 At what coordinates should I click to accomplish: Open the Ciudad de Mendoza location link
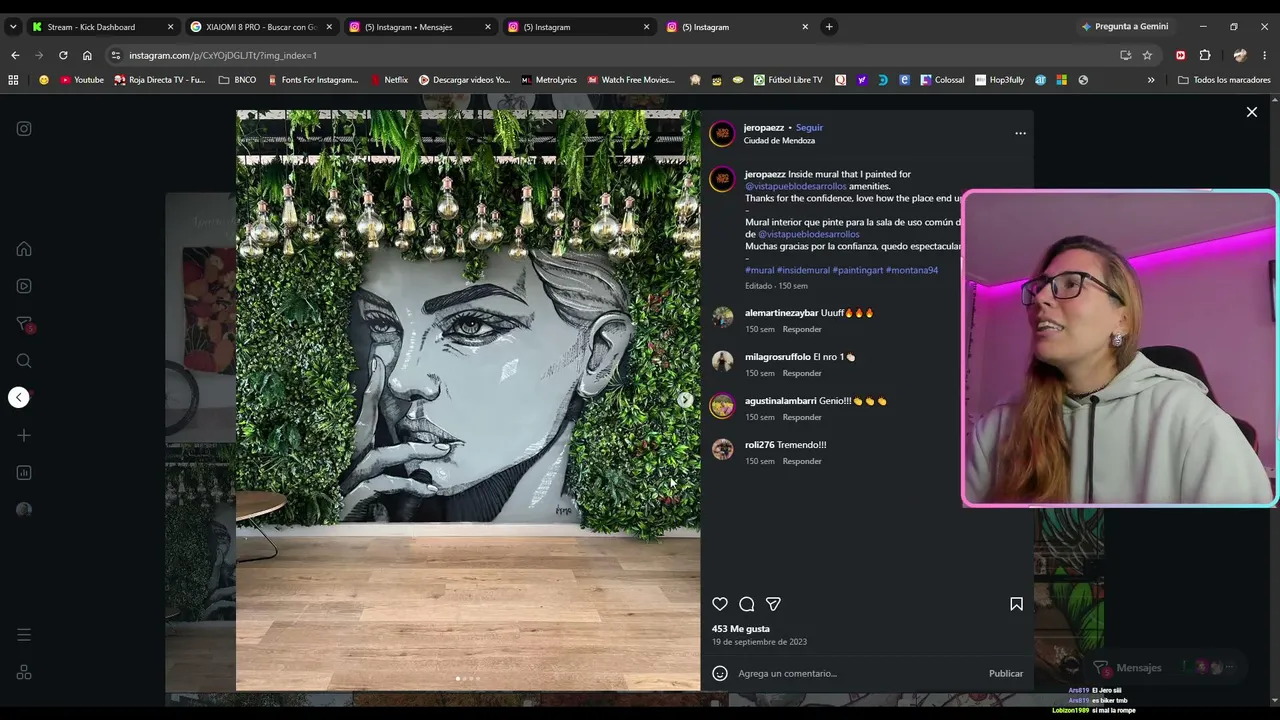(x=779, y=141)
